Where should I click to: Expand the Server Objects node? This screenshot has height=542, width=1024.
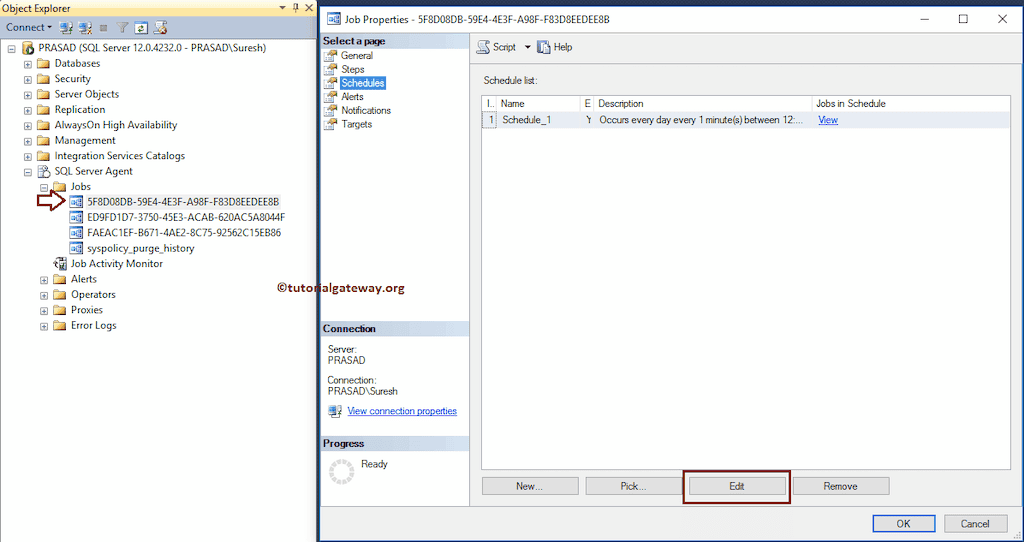click(x=27, y=95)
